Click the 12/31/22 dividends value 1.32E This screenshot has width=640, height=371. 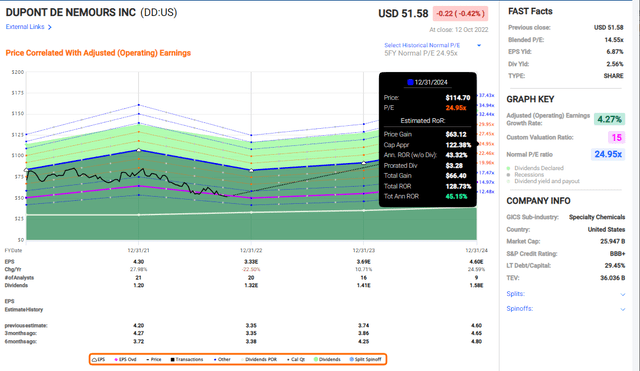coord(251,286)
